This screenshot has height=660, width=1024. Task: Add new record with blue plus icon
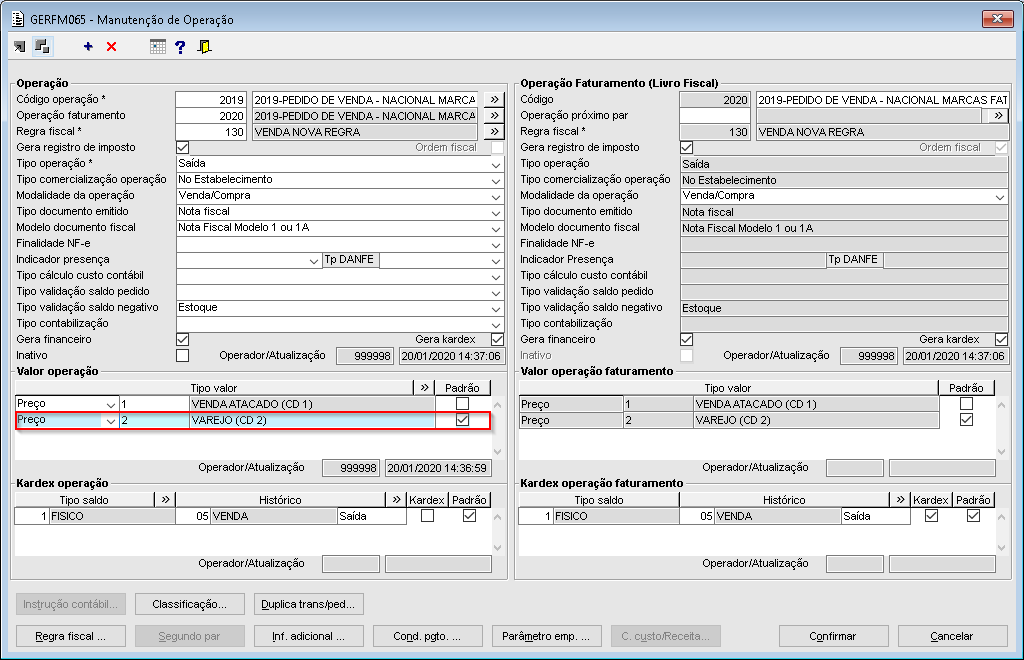88,46
